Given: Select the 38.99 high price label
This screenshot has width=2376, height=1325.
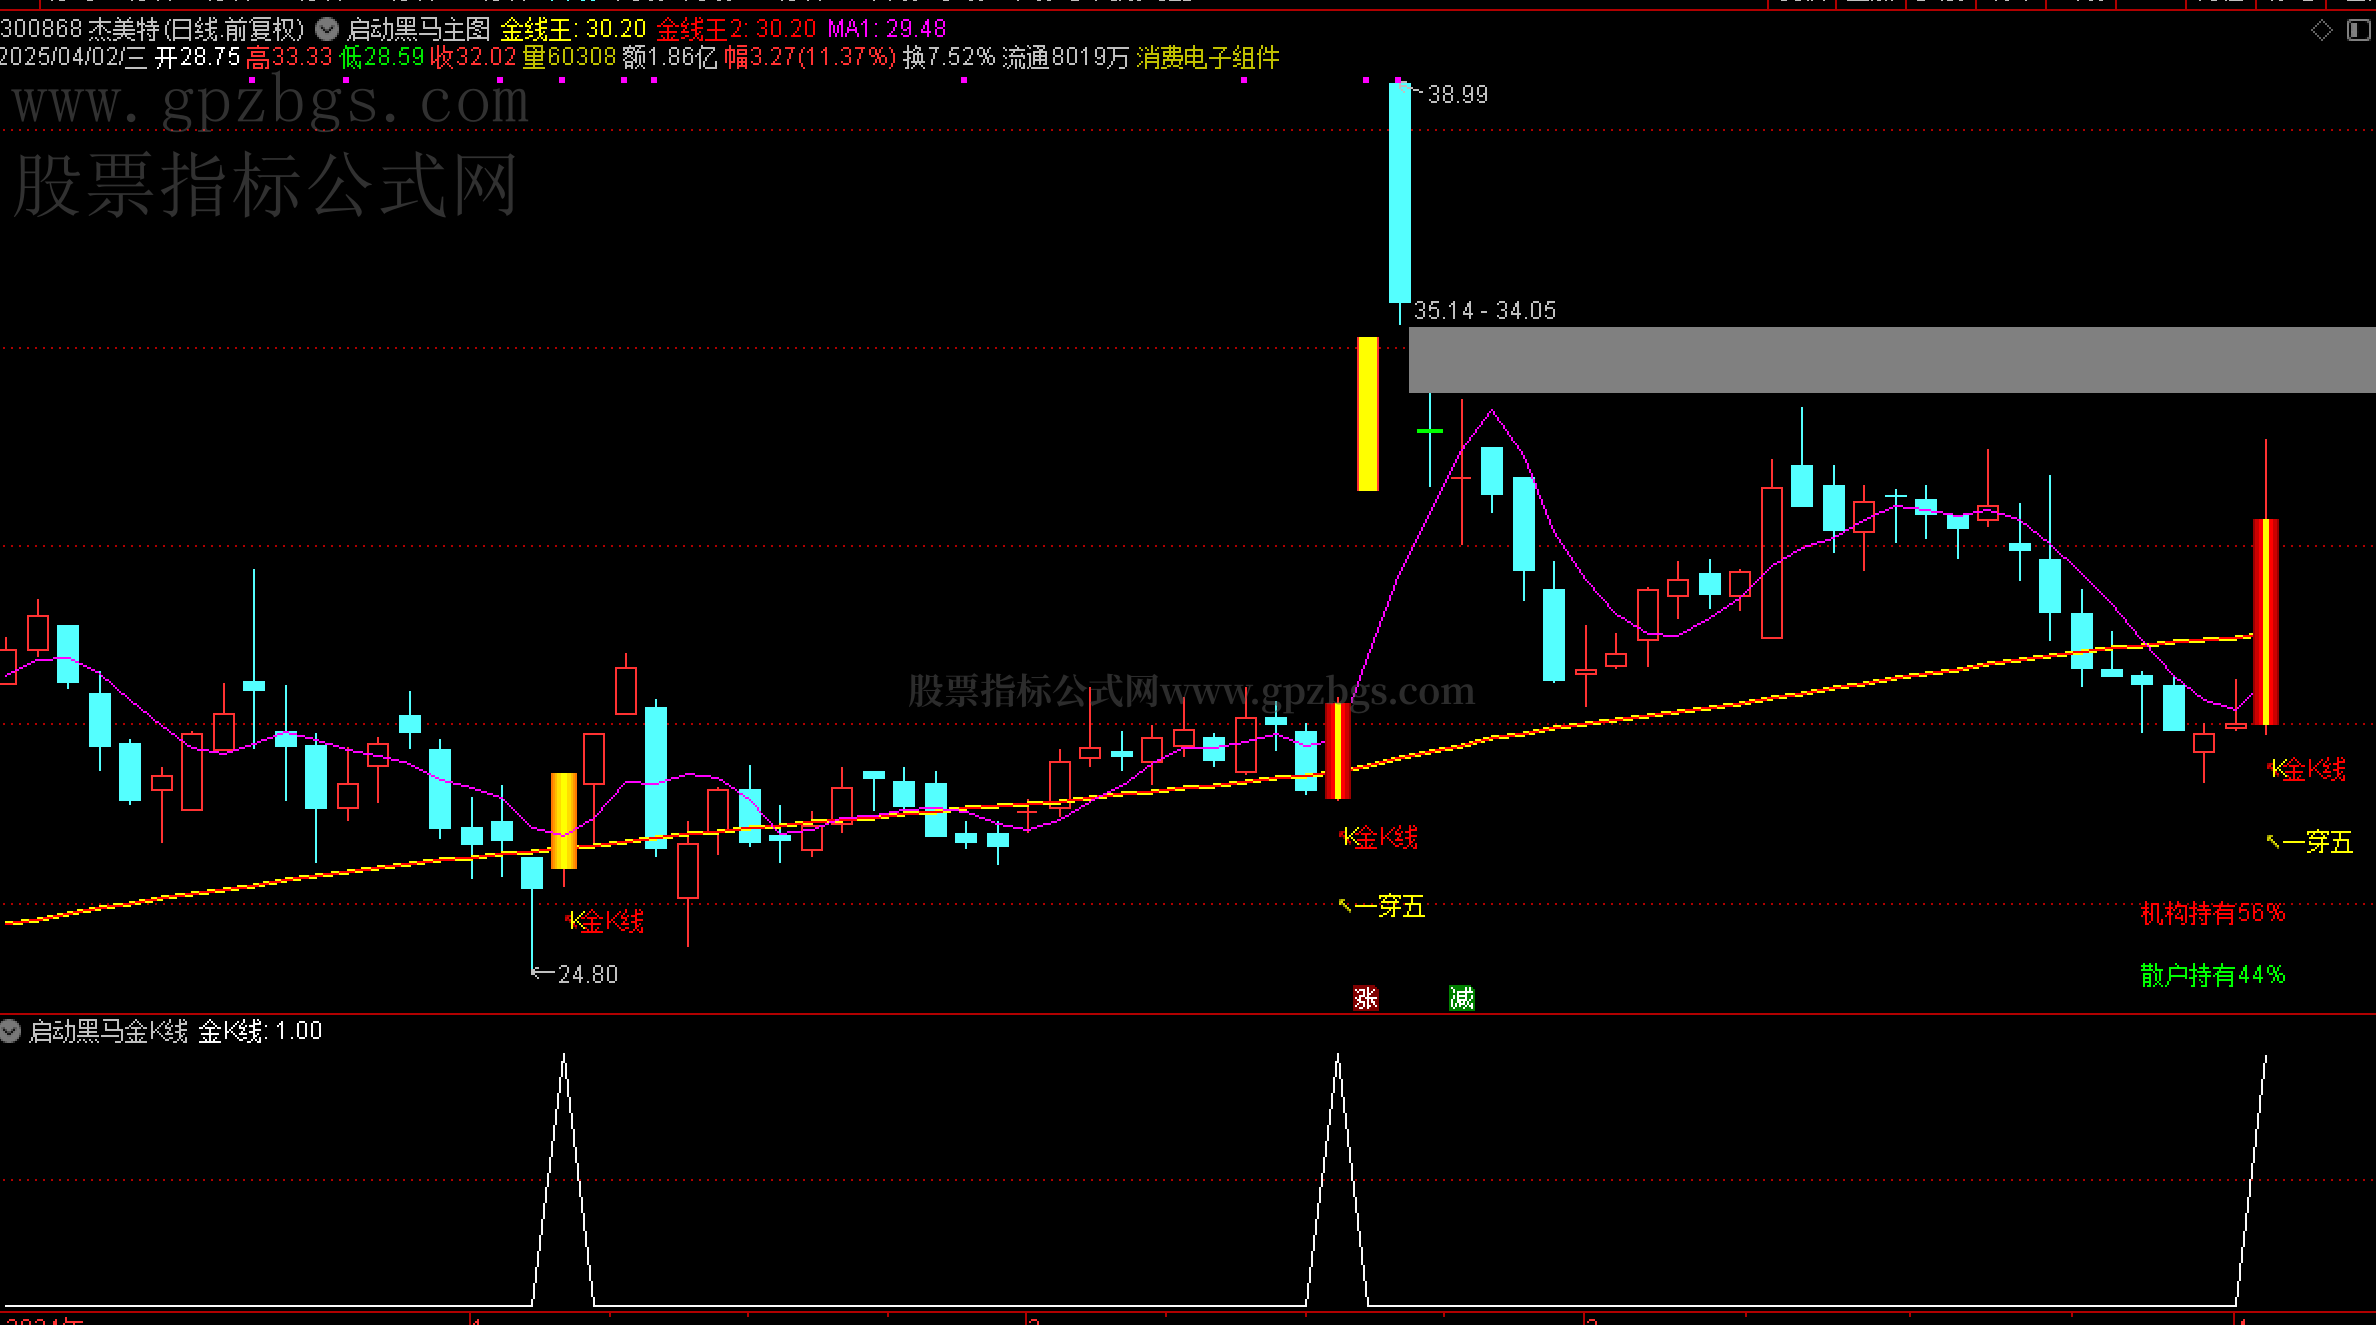Looking at the screenshot, I should click(1457, 95).
